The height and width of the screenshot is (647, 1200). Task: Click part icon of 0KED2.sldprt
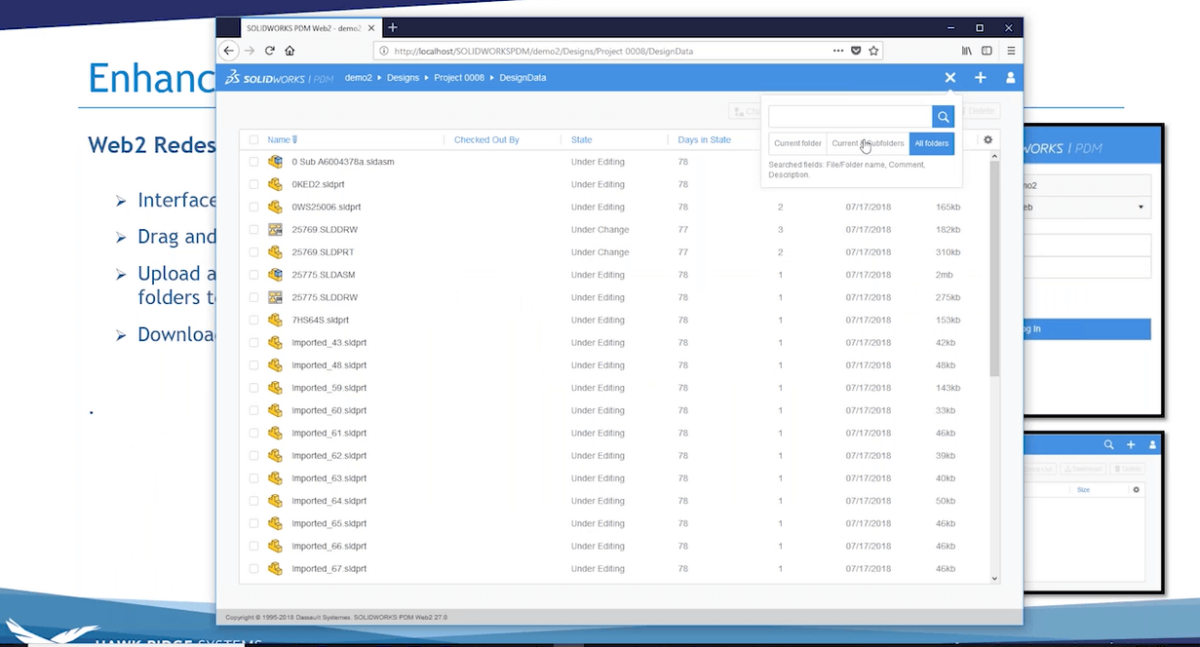(x=275, y=184)
